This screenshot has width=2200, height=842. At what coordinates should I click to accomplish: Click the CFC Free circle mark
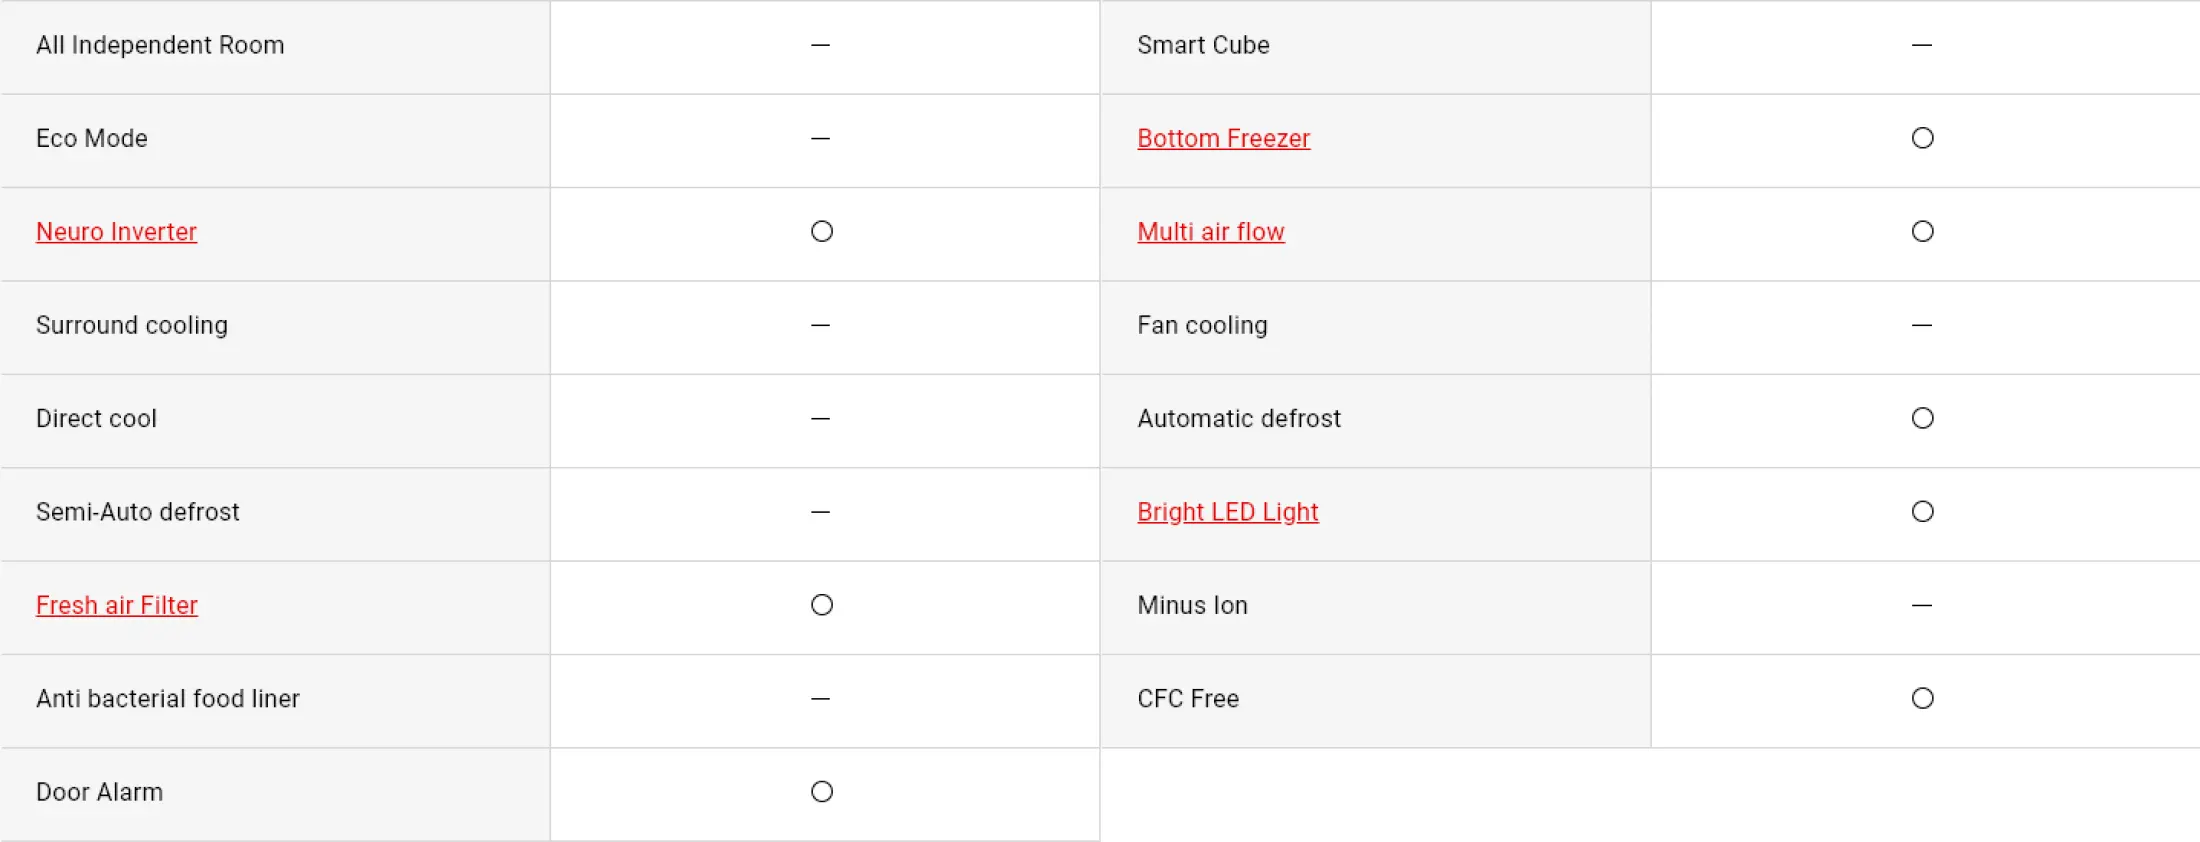pos(1922,698)
